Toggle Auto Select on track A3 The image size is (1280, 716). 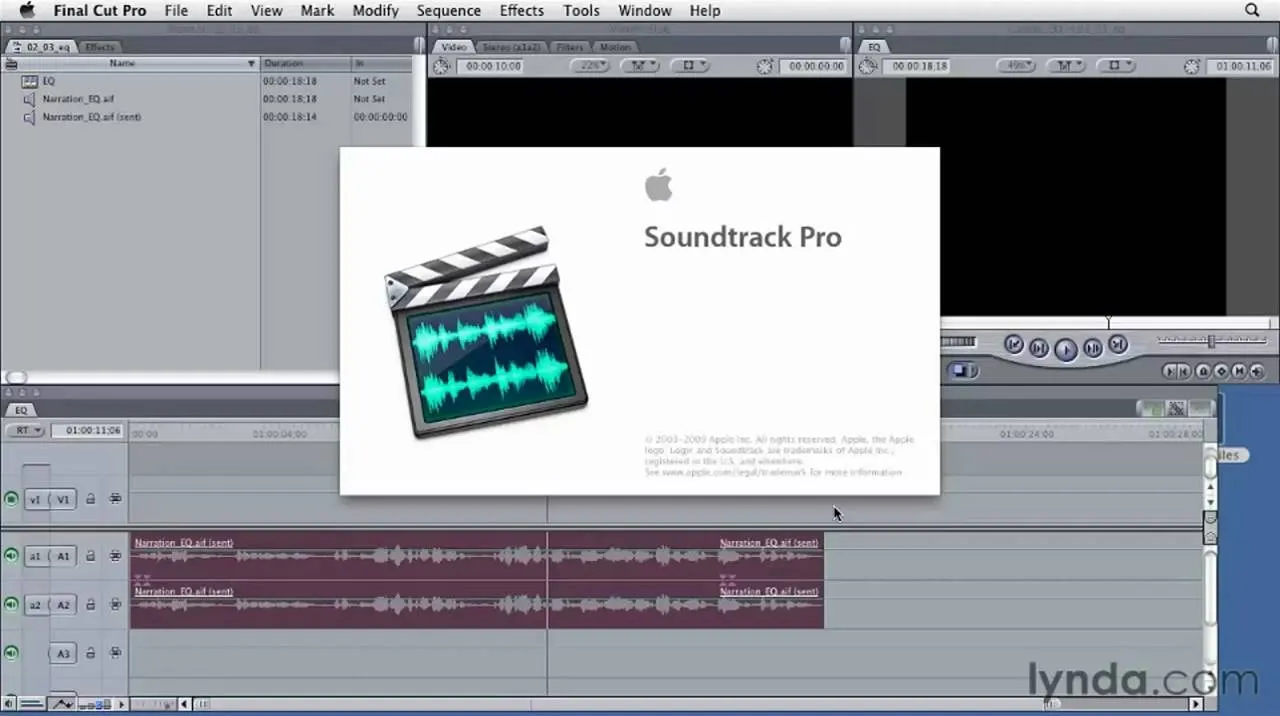(x=115, y=653)
